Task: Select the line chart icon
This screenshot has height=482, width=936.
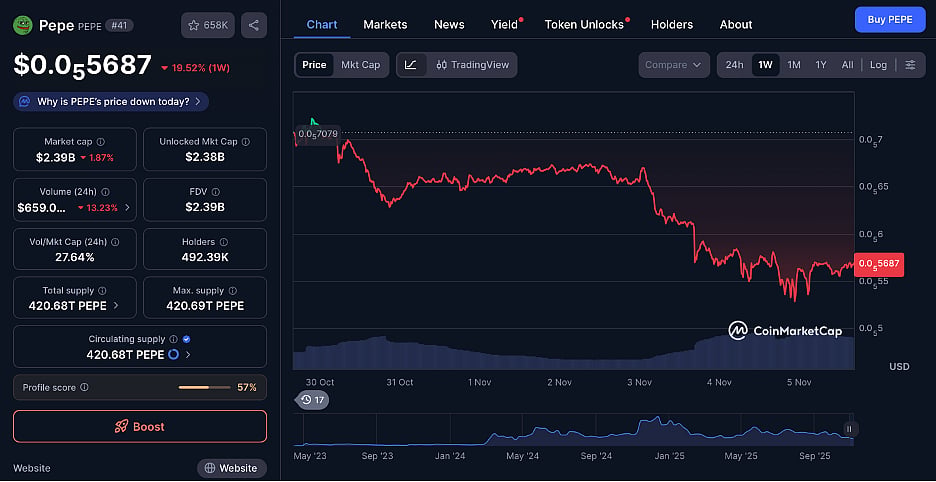Action: click(x=411, y=65)
